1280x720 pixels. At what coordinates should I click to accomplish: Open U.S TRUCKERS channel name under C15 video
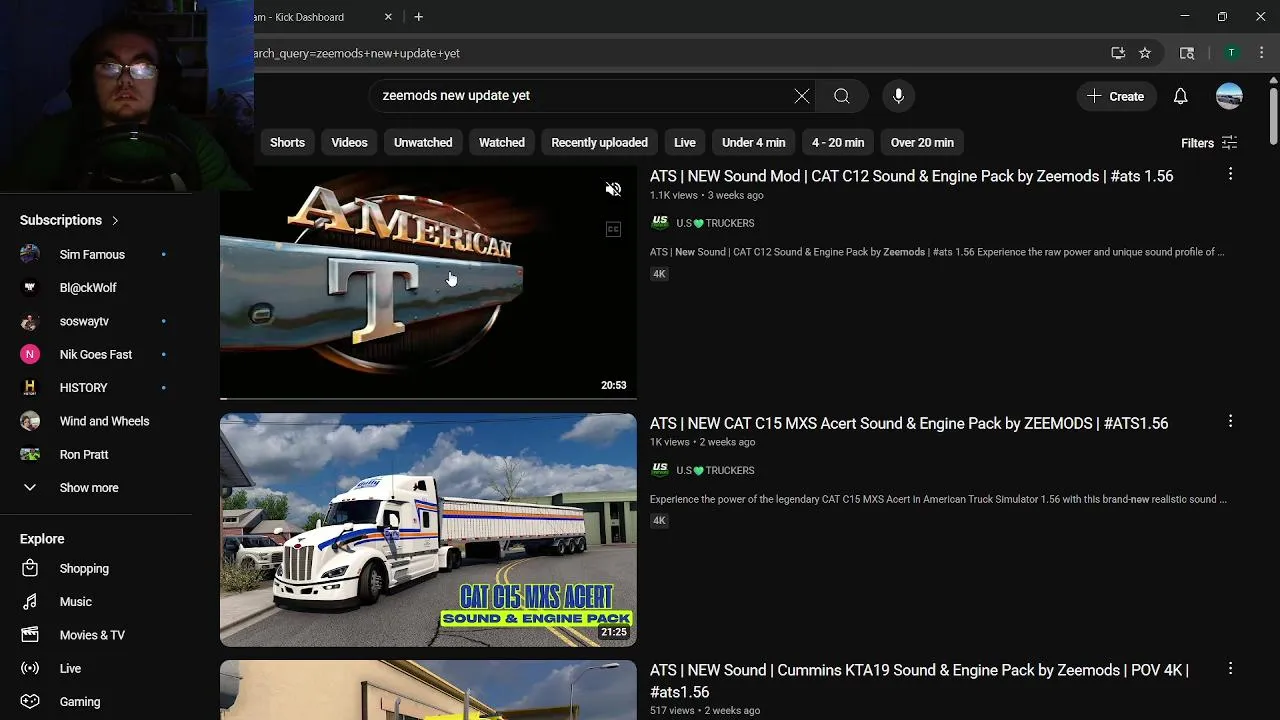click(715, 470)
